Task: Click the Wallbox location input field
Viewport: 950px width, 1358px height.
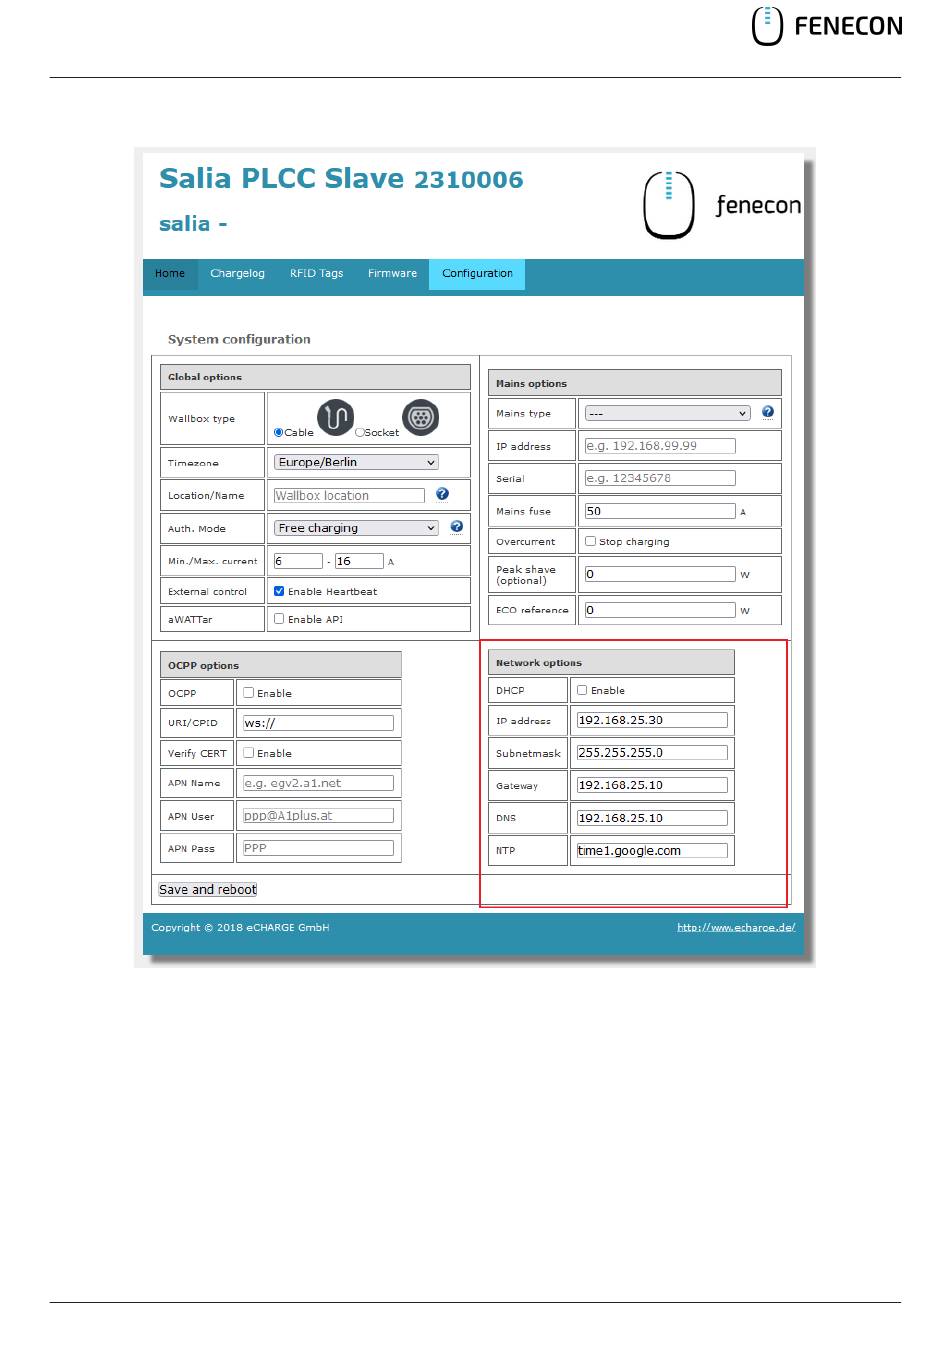Action: coord(349,495)
